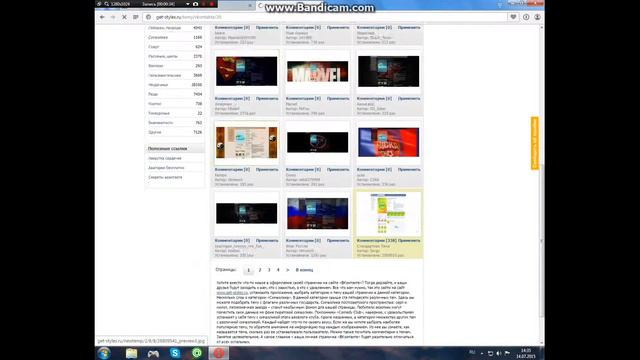
Task: Open Комментарии under the brown parchment thumbnail
Action: click(232, 169)
